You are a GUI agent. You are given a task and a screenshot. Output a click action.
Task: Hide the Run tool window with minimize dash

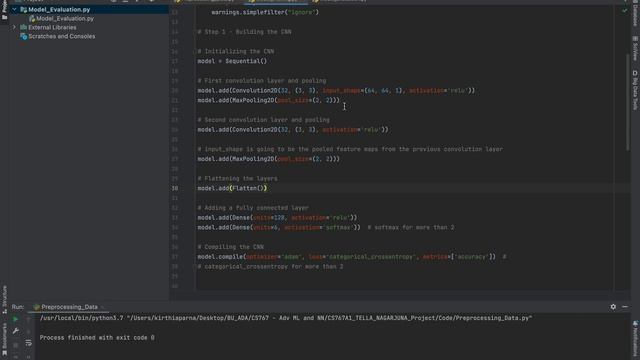pos(625,307)
